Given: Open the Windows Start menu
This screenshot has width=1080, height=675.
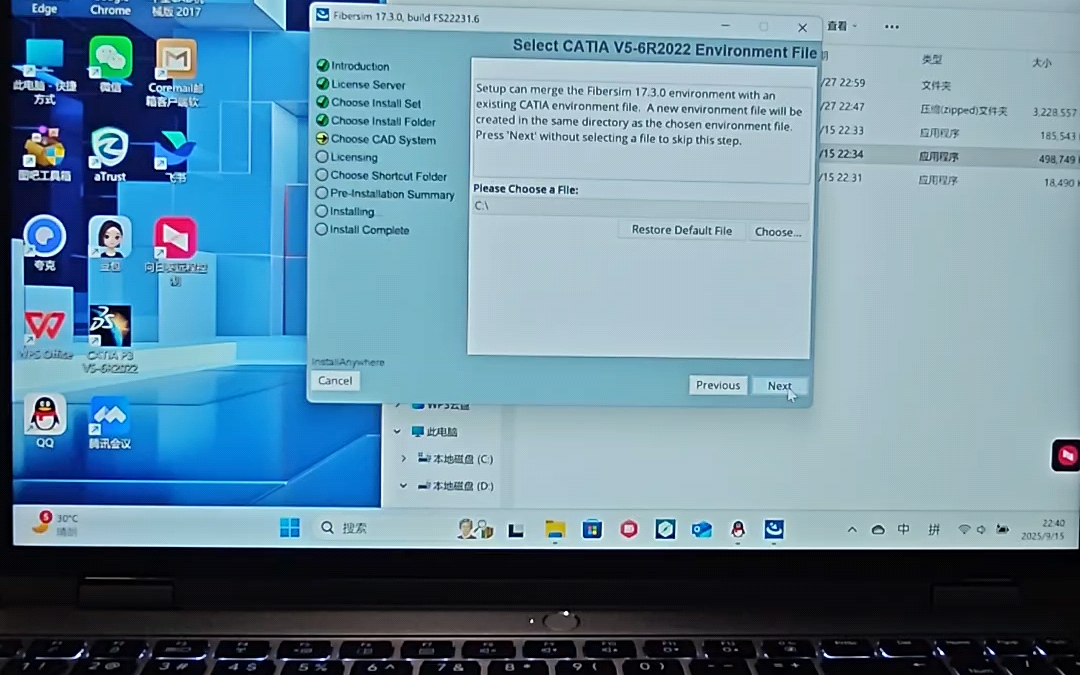Looking at the screenshot, I should [290, 528].
